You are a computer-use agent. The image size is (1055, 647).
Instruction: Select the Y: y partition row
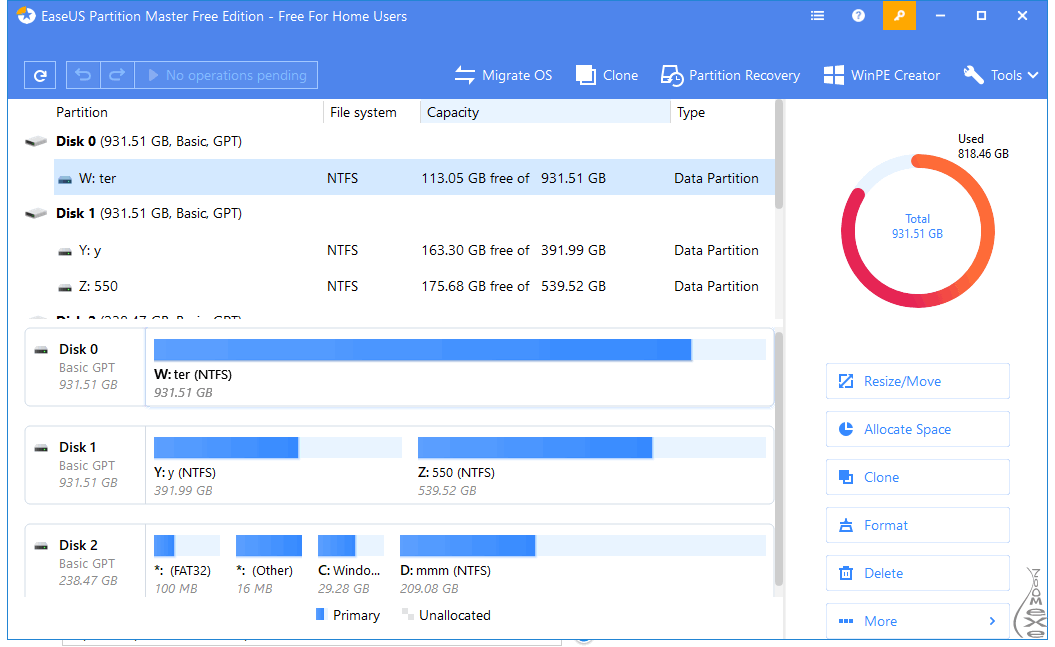[x=414, y=250]
